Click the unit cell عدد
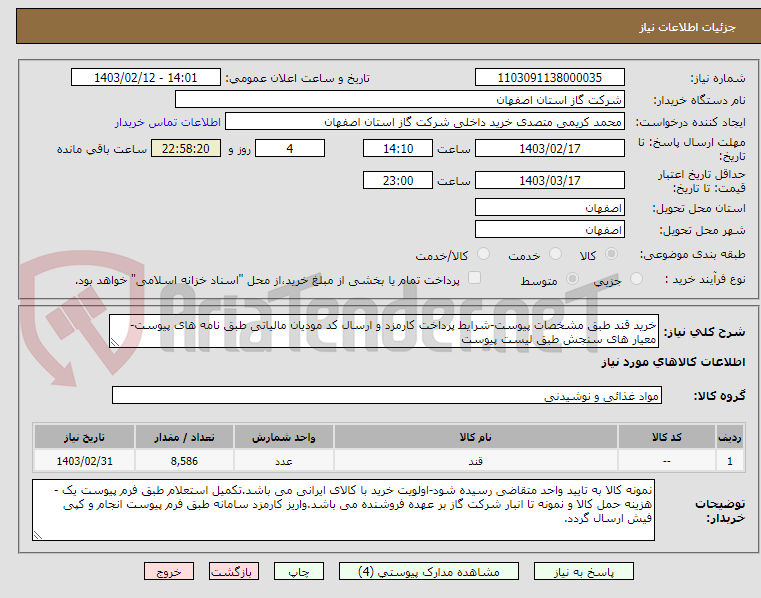The height and width of the screenshot is (598, 761). pos(283,461)
